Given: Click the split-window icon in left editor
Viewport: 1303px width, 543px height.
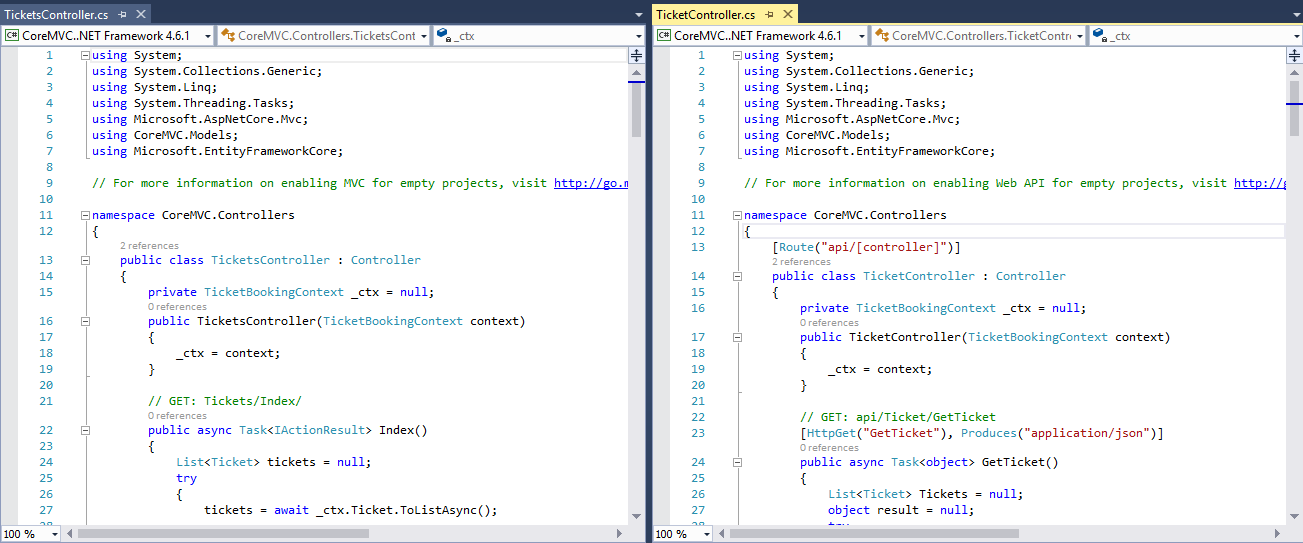Looking at the screenshot, I should pyautogui.click(x=636, y=55).
